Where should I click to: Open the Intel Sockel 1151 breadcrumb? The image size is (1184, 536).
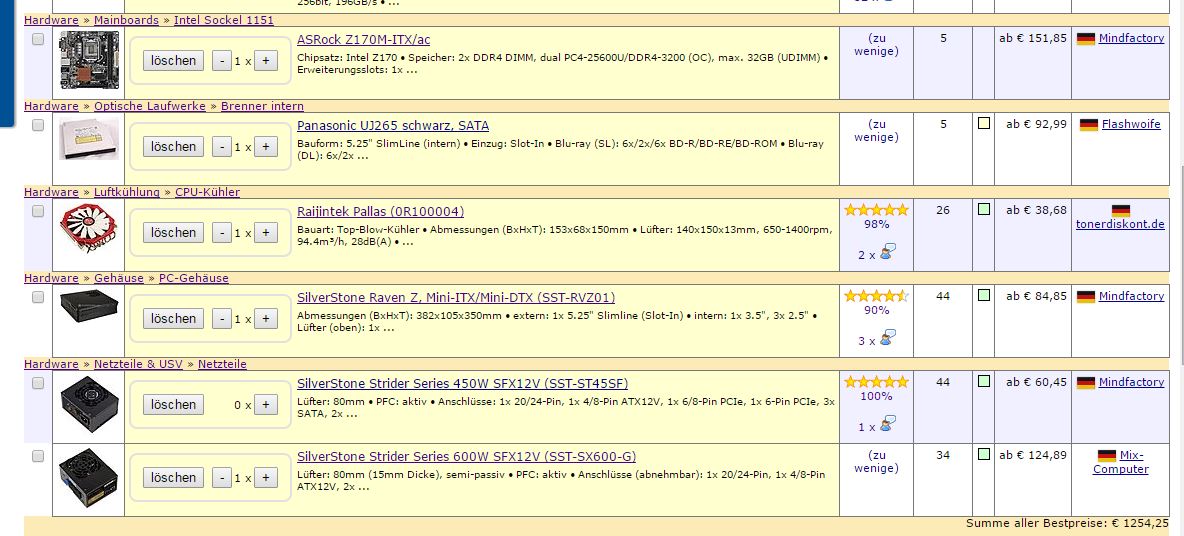click(x=224, y=20)
